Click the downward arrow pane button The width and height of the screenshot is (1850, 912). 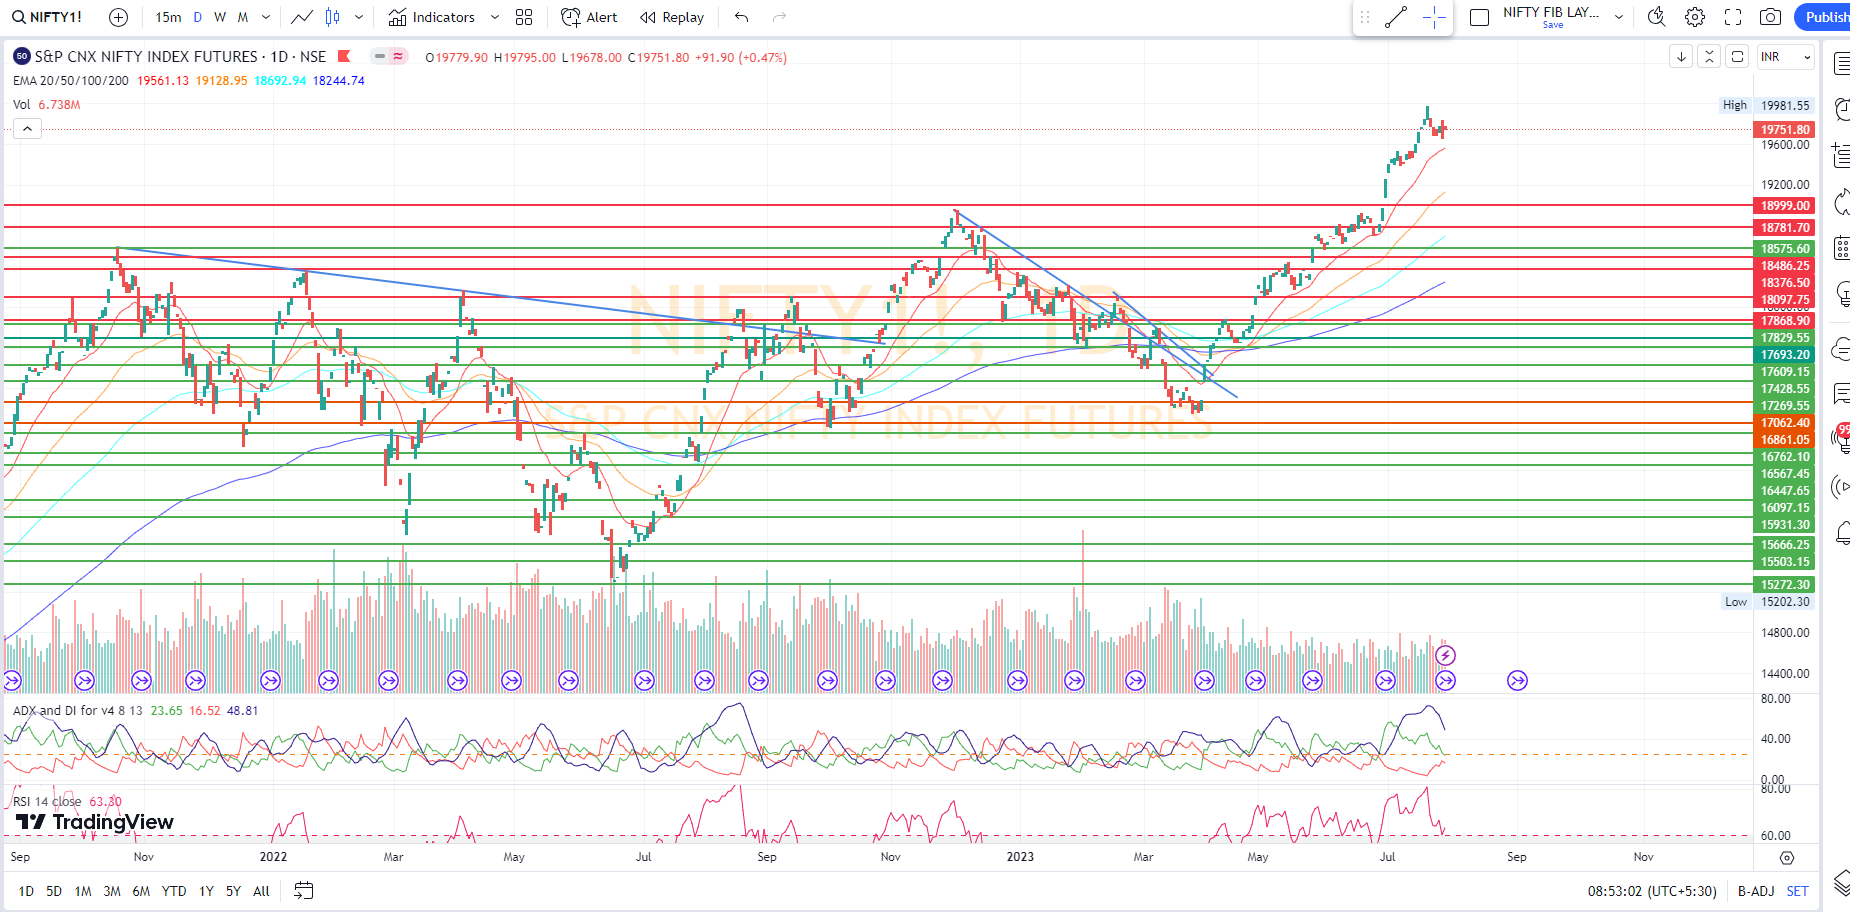point(1682,57)
